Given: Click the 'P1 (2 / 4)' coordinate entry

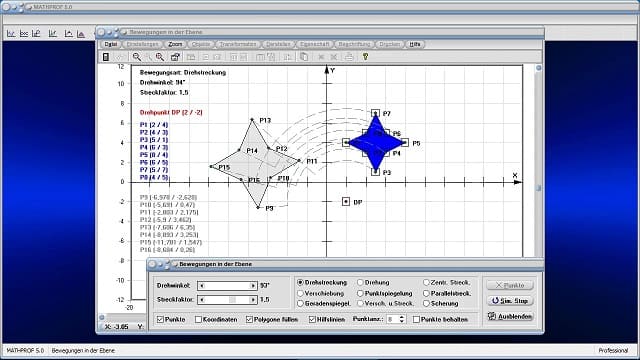Looking at the screenshot, I should (x=154, y=125).
